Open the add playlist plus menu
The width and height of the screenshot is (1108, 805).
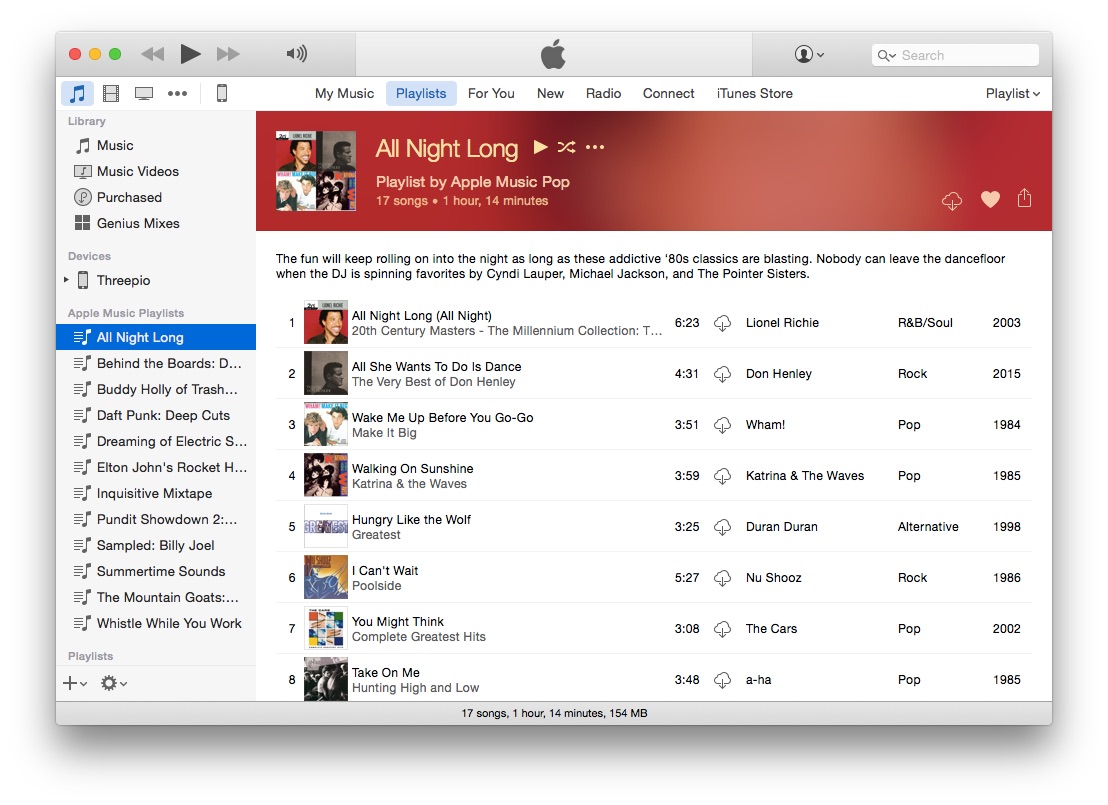click(x=75, y=683)
